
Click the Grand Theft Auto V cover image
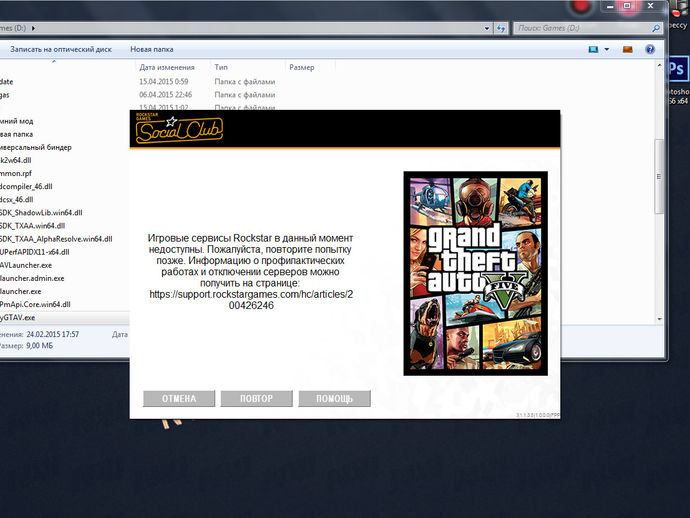point(476,273)
